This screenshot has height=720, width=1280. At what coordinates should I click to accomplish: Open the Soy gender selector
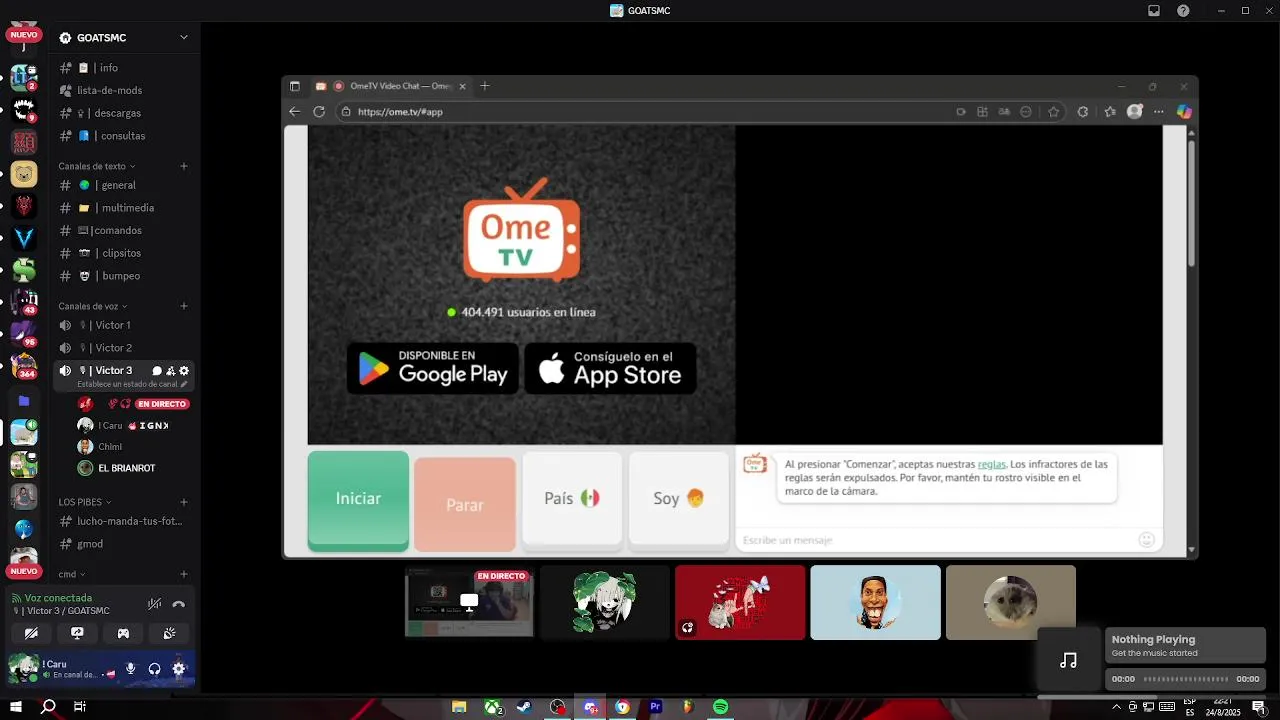679,498
